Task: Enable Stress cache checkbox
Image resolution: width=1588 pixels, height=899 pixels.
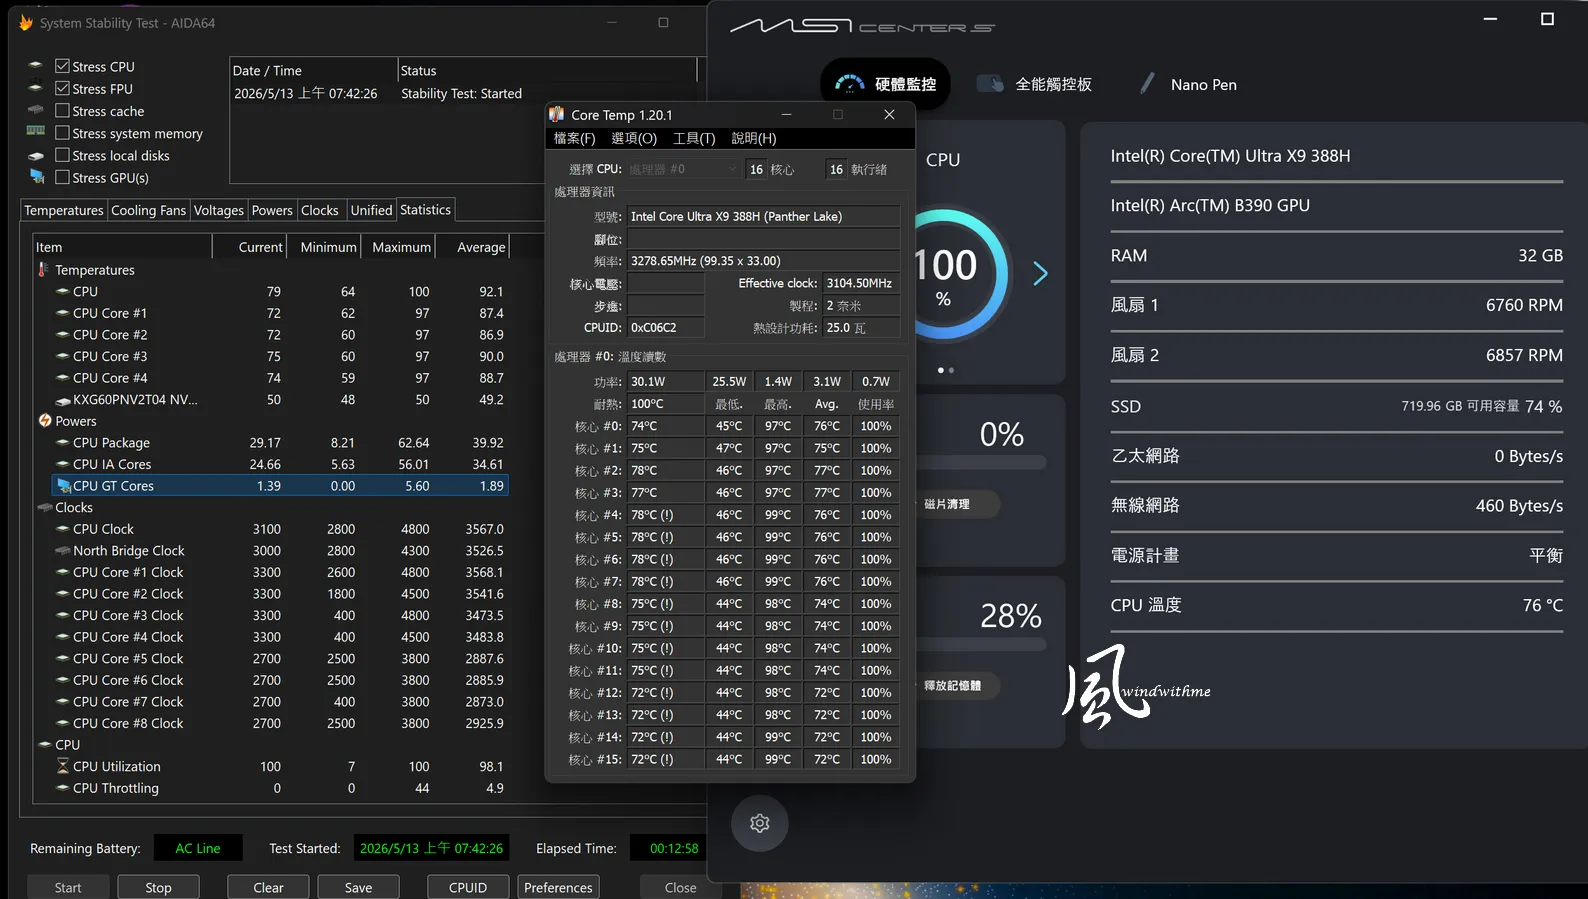Action: point(62,110)
